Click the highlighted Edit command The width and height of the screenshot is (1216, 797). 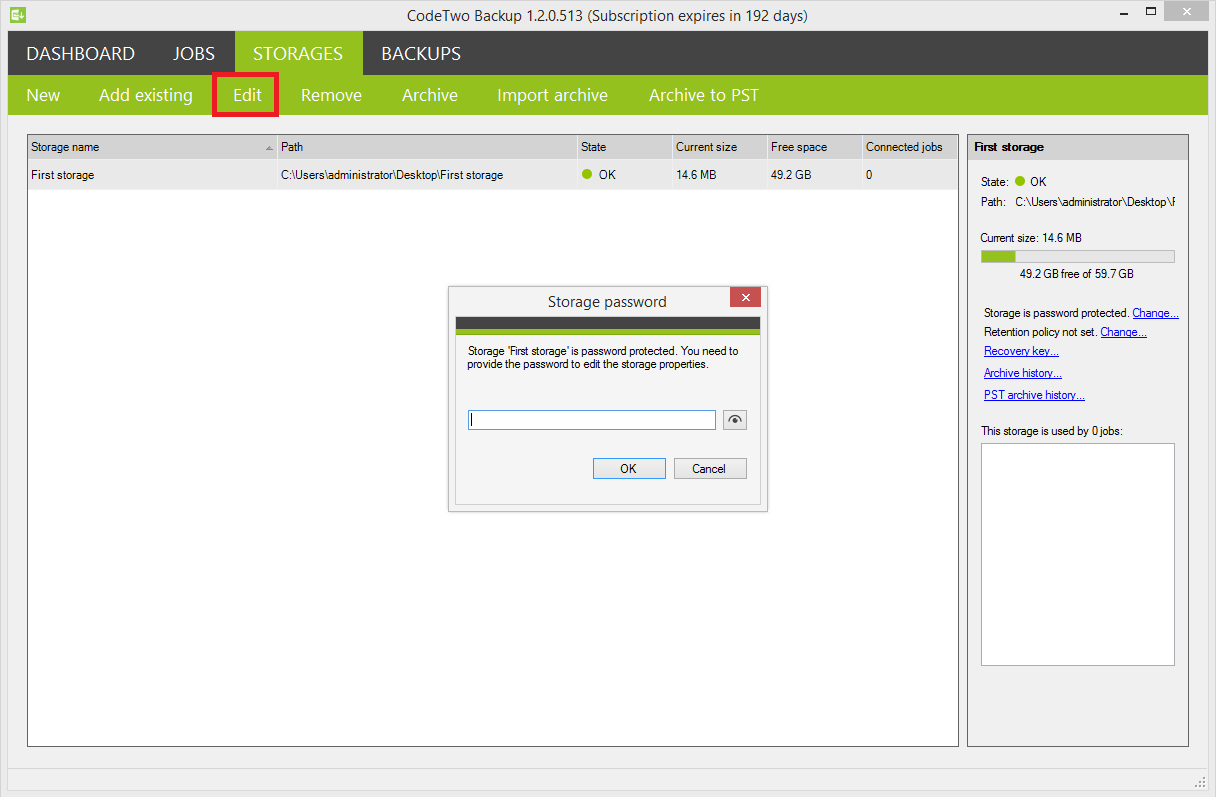coord(245,95)
